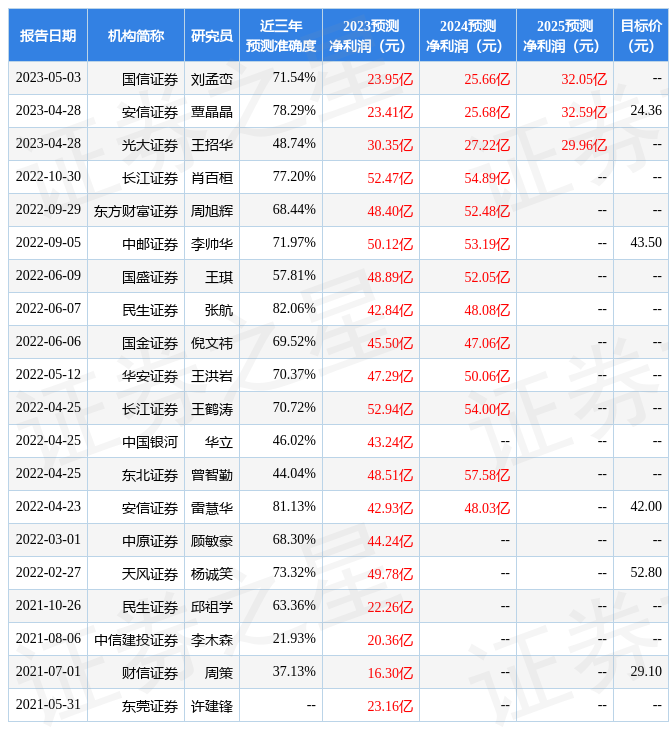Click target price 29.10
The image size is (669, 730).
coord(646,672)
